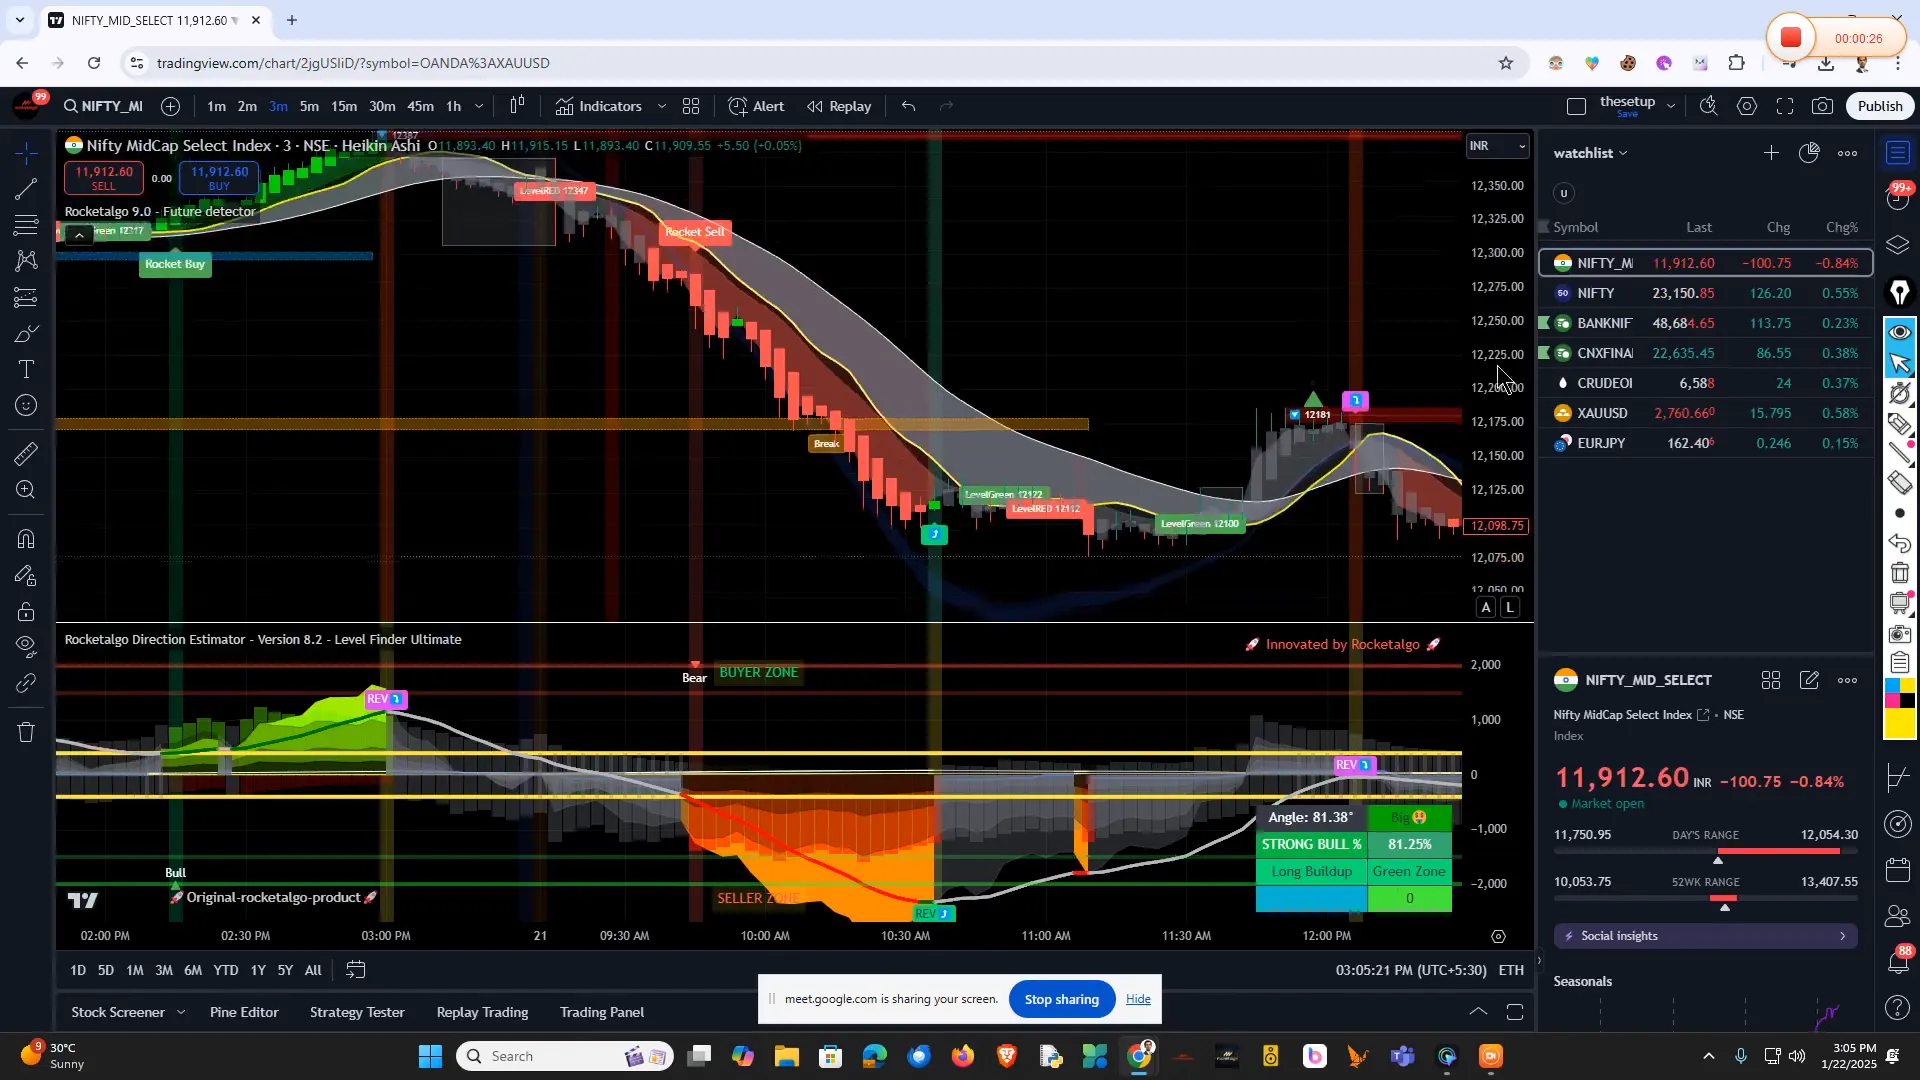Expand the timeframe interval dropdown arrow
The image size is (1920, 1080).
tap(479, 106)
